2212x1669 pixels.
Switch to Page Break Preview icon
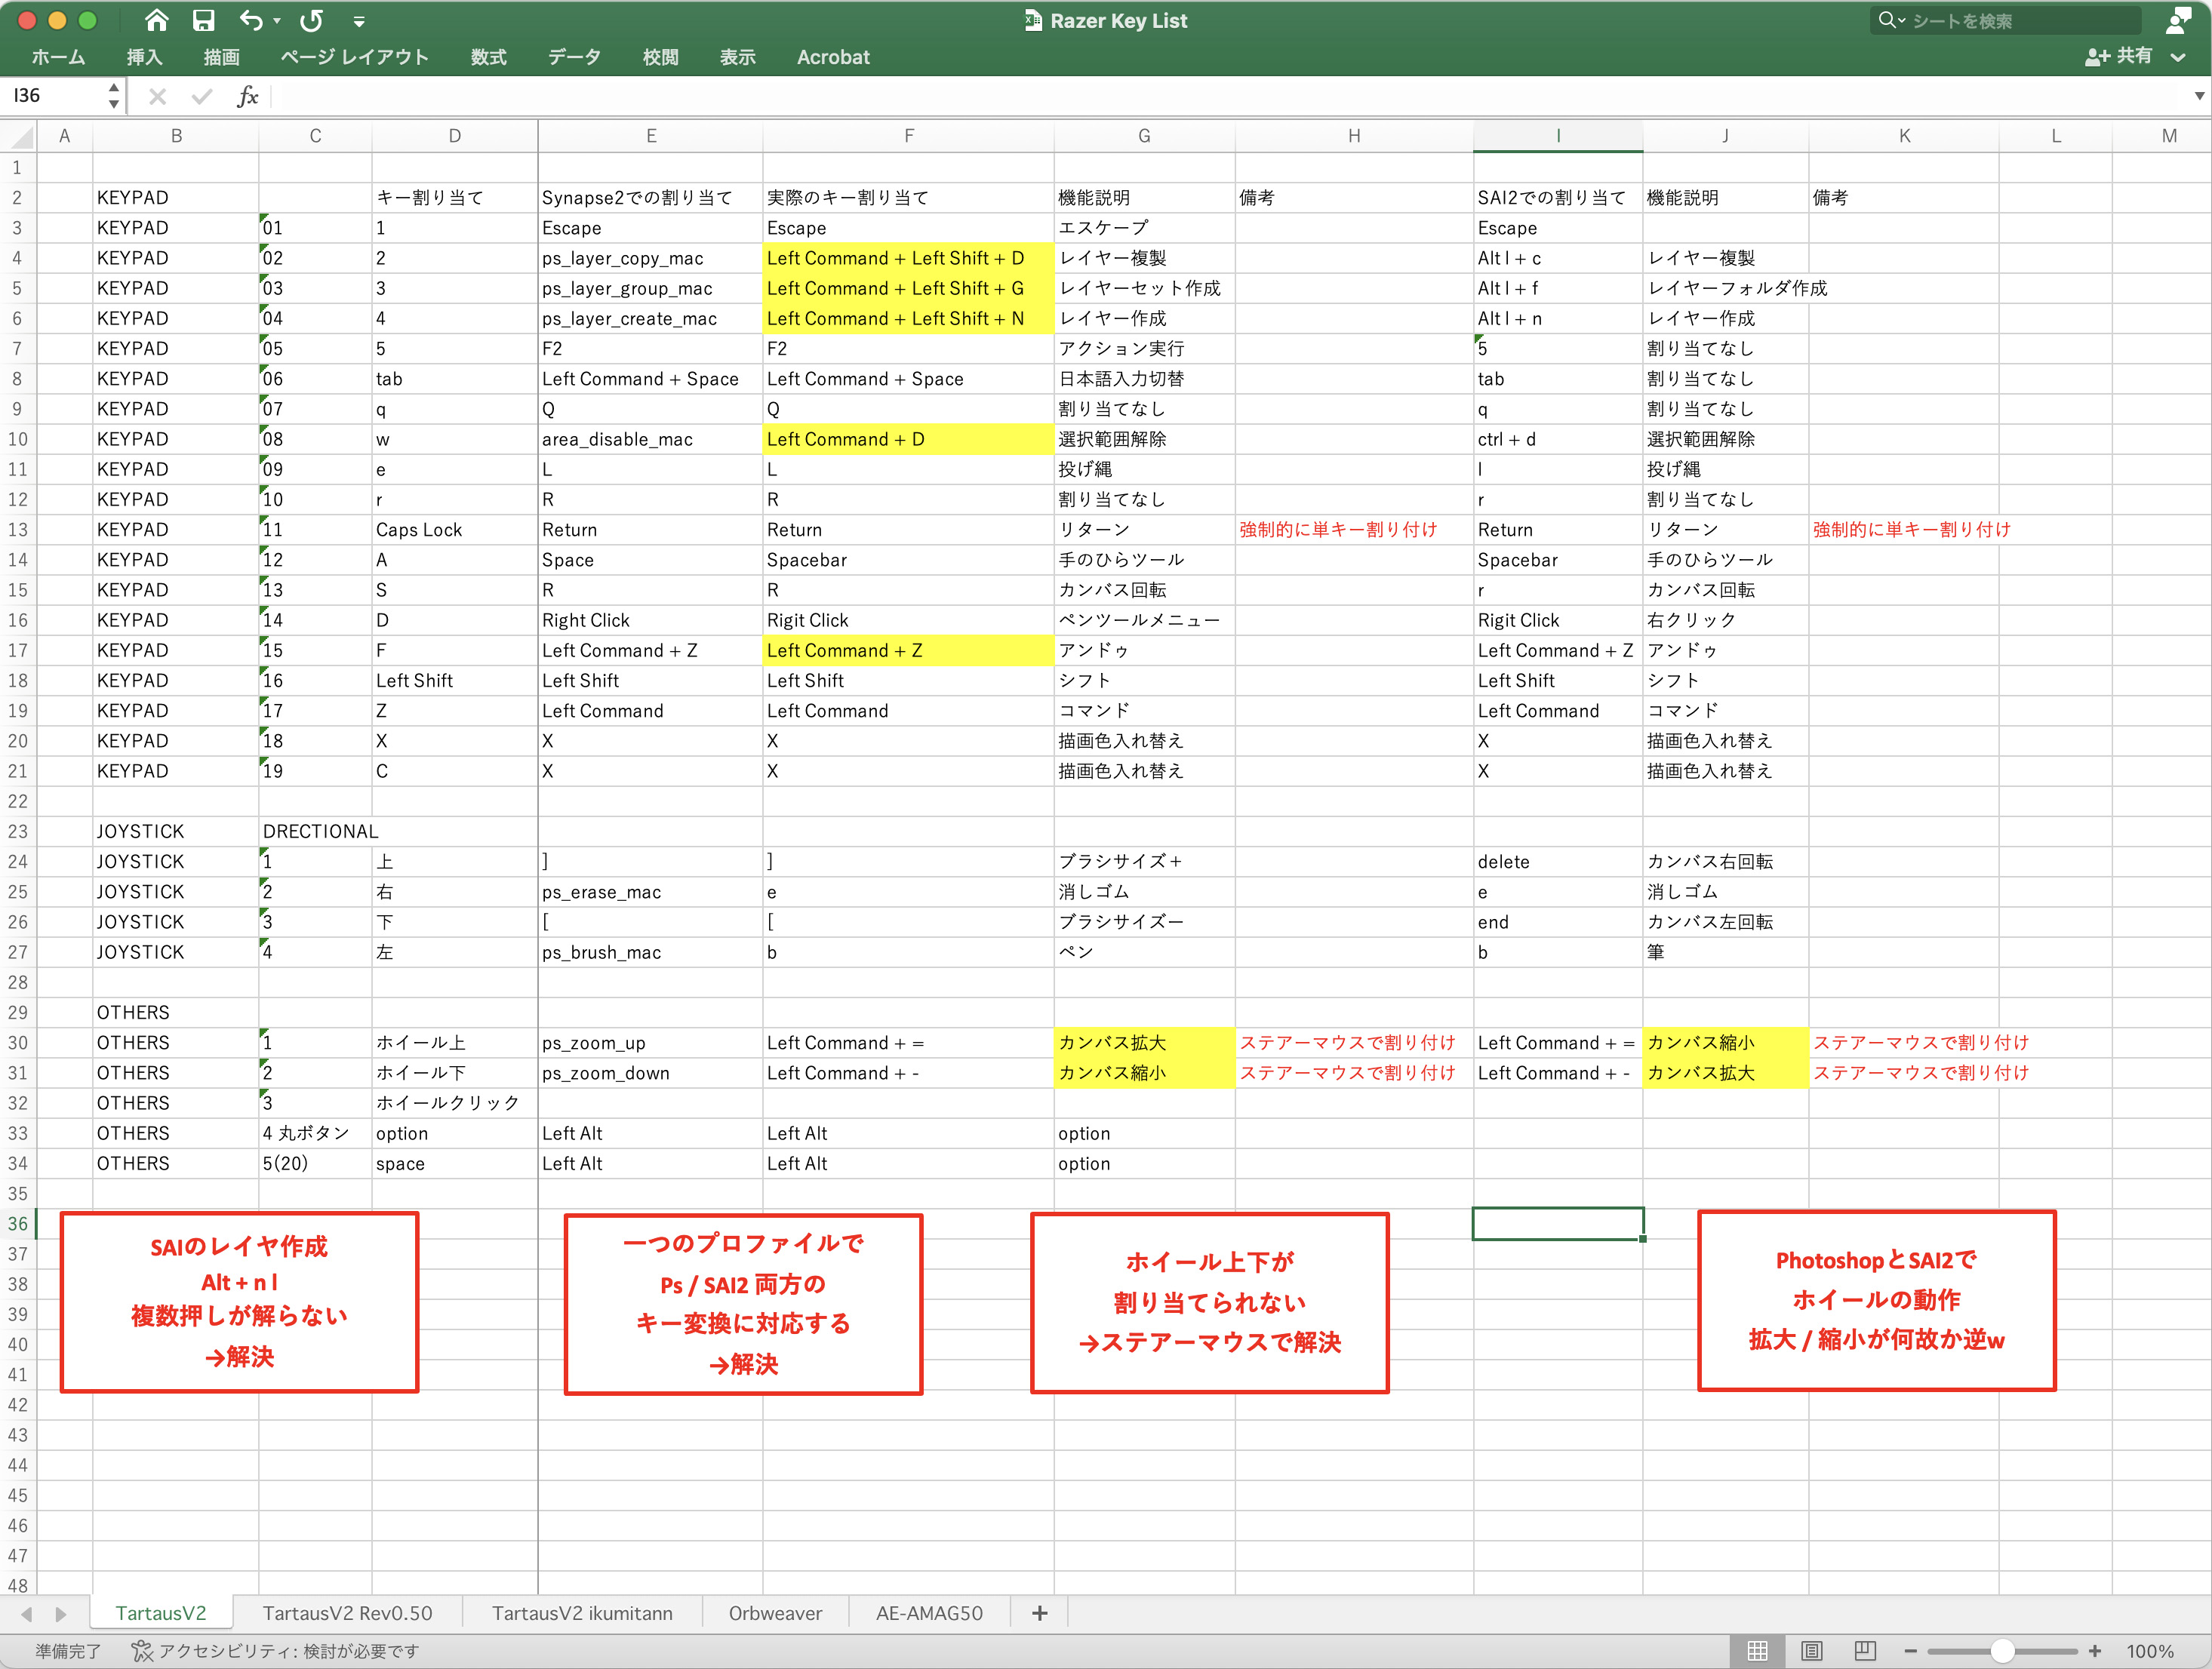(x=1864, y=1651)
